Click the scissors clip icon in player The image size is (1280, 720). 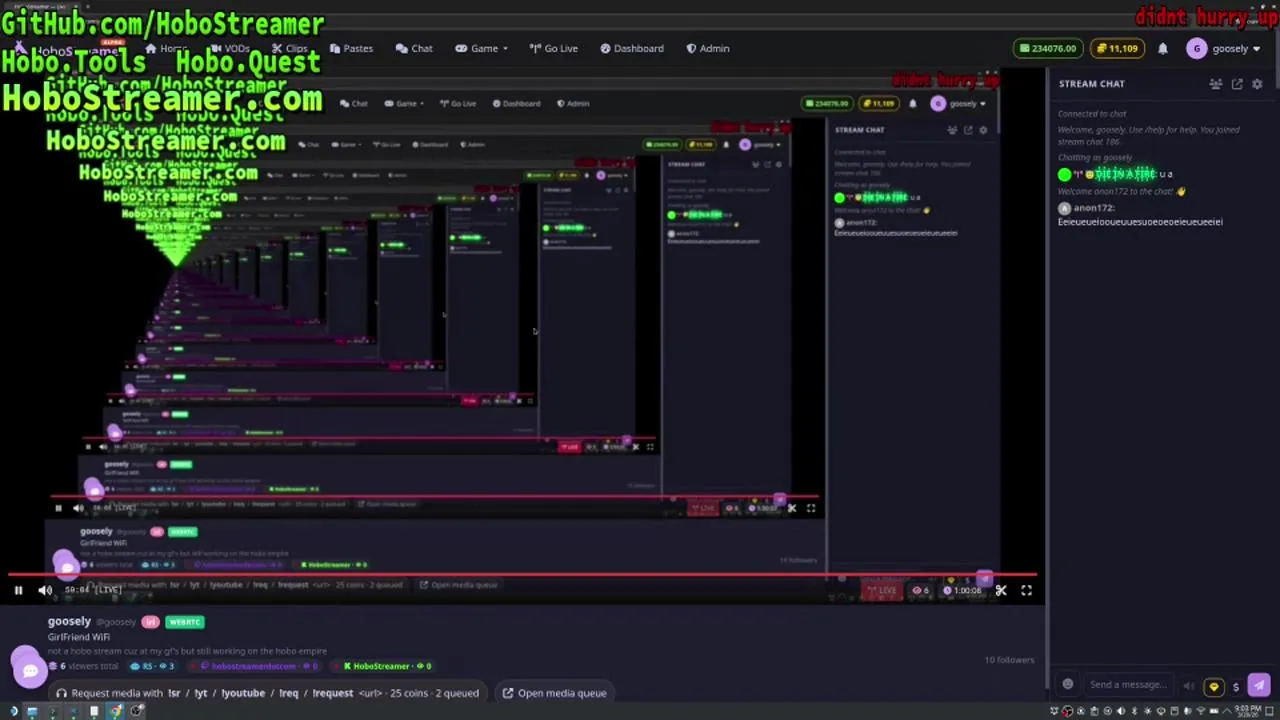coord(1001,590)
